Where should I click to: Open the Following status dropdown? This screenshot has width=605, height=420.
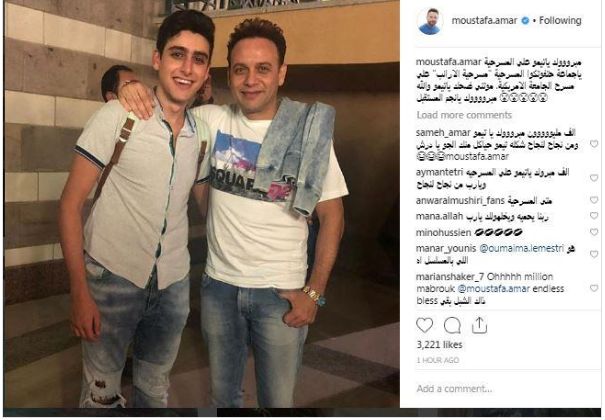click(560, 20)
